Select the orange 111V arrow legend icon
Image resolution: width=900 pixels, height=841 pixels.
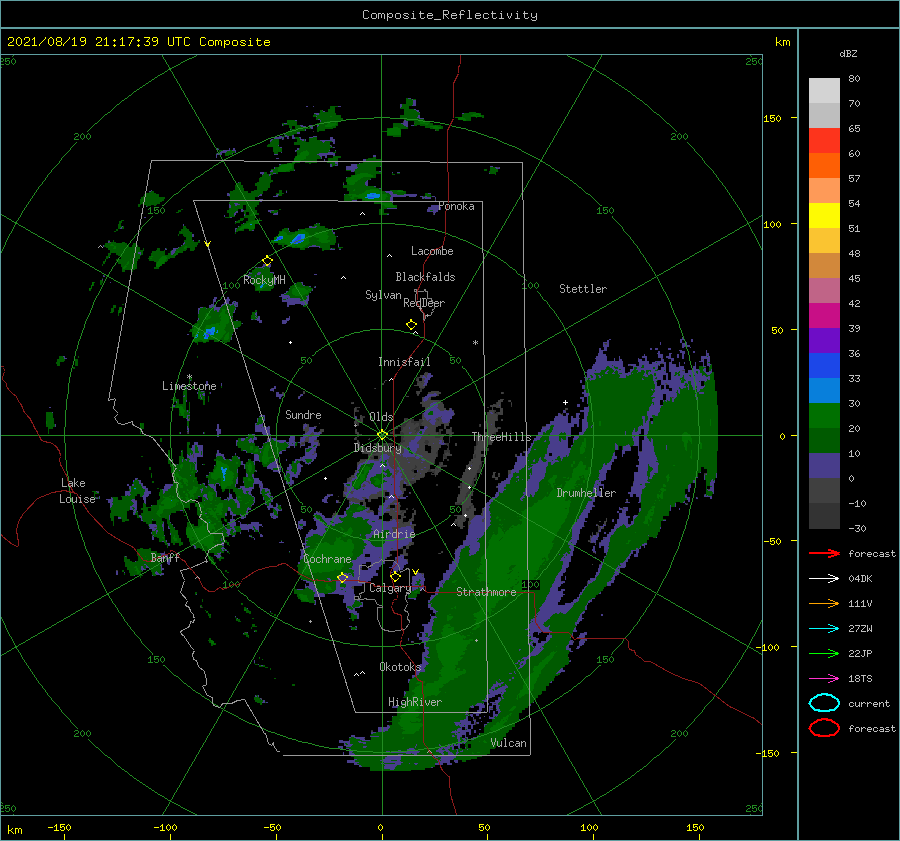click(x=824, y=603)
